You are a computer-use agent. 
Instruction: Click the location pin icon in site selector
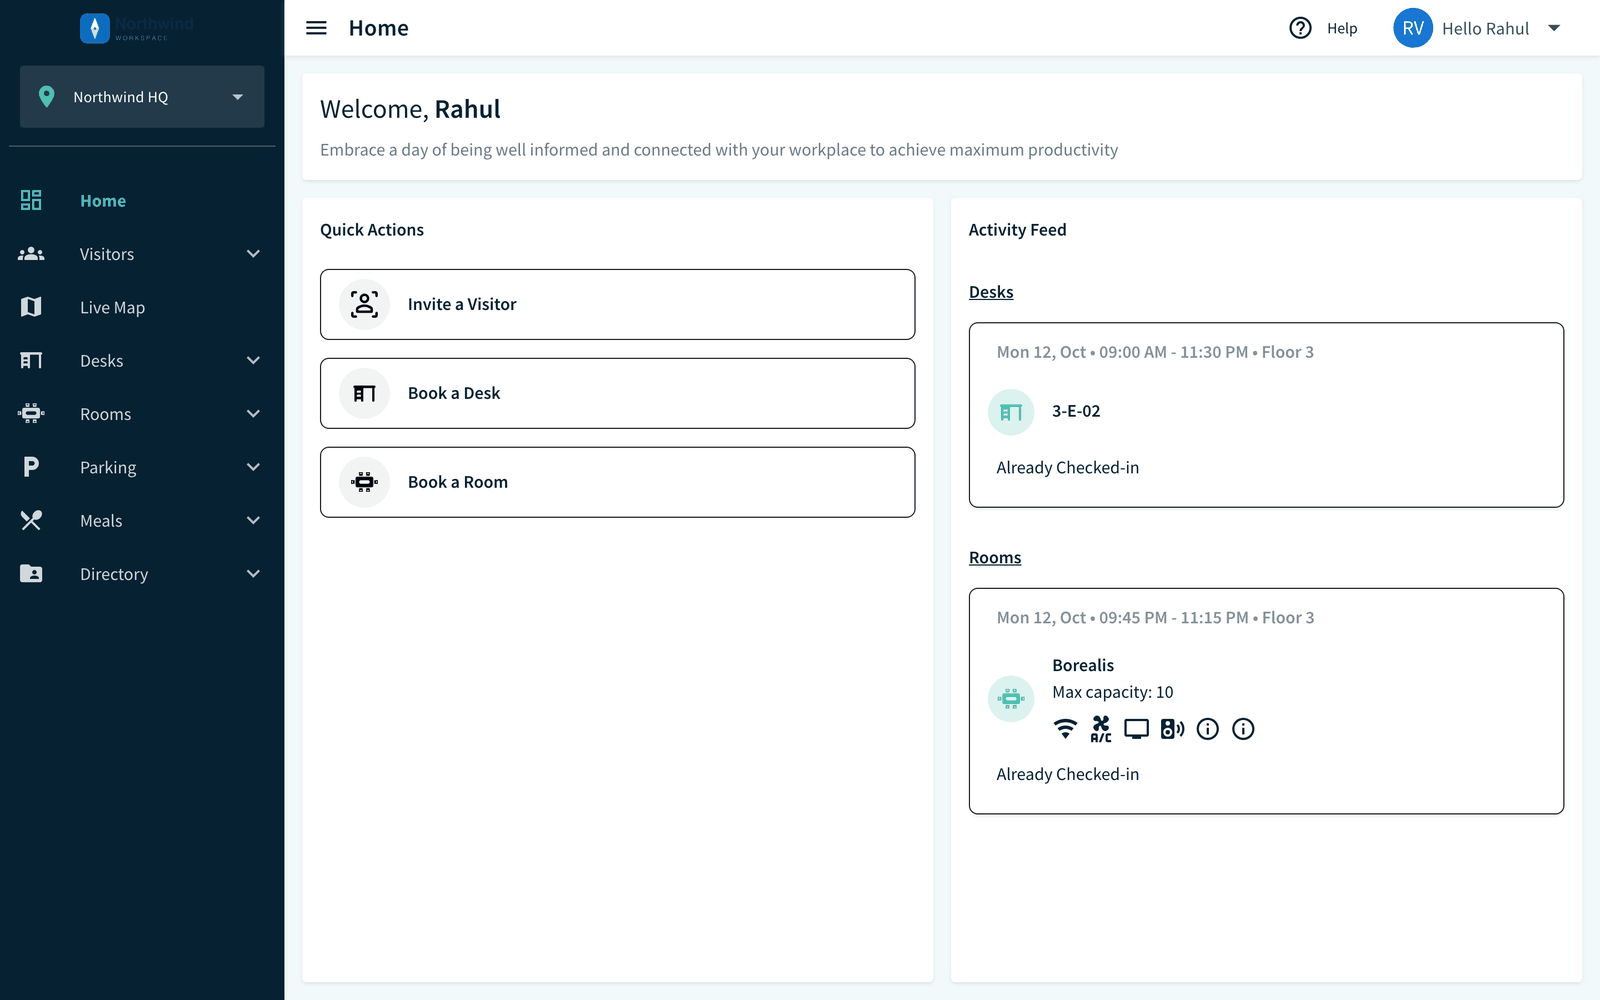pyautogui.click(x=46, y=97)
